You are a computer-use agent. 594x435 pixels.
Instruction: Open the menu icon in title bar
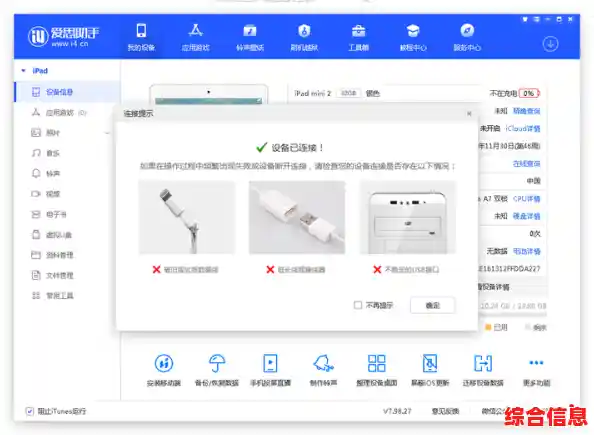[x=536, y=19]
